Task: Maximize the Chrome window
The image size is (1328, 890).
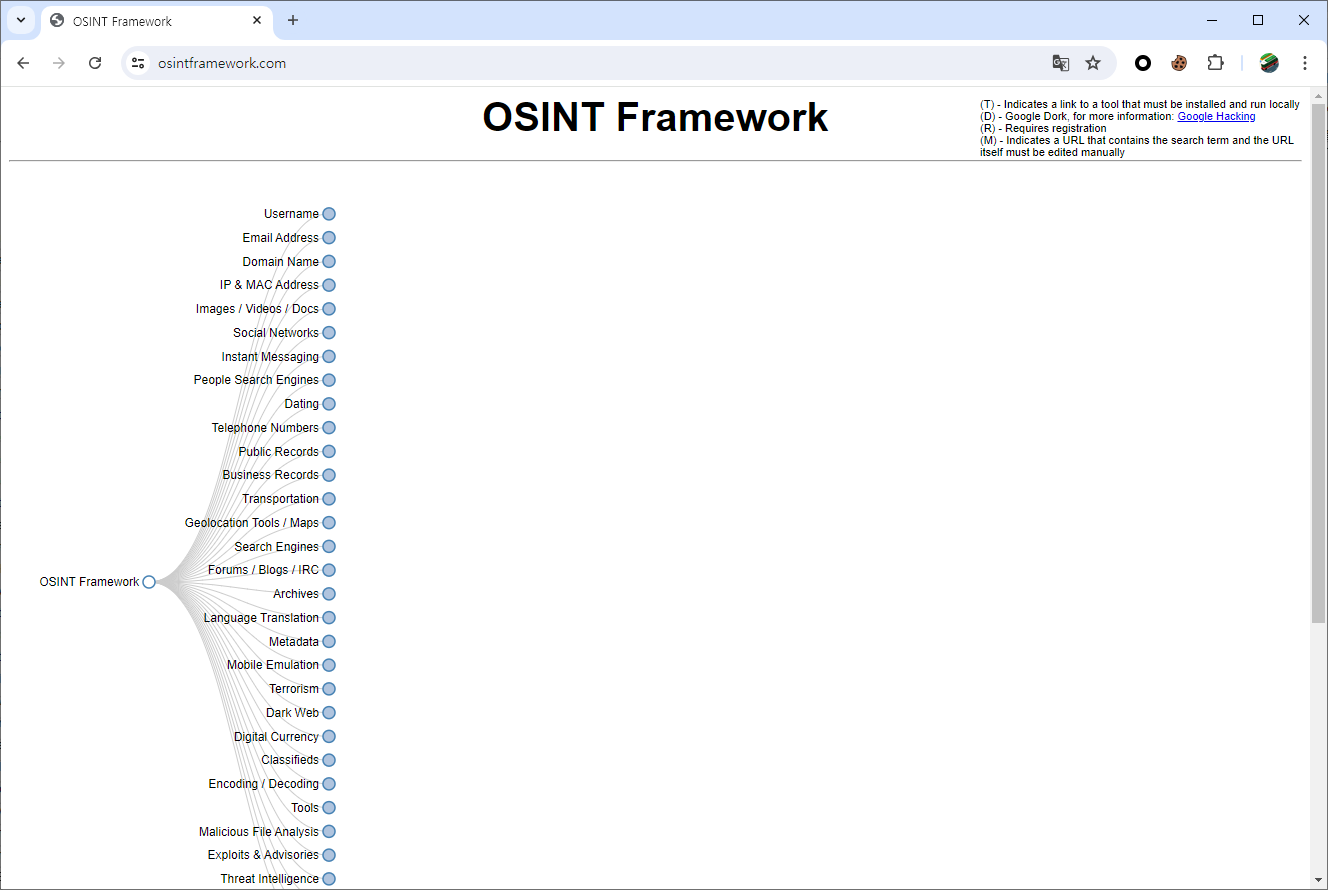Action: click(x=1258, y=20)
